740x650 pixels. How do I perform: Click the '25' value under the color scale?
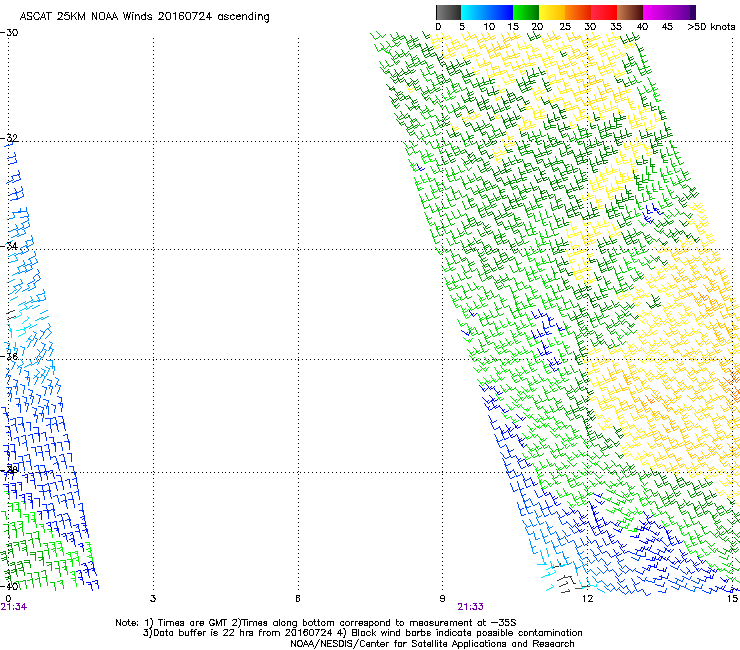[x=565, y=27]
